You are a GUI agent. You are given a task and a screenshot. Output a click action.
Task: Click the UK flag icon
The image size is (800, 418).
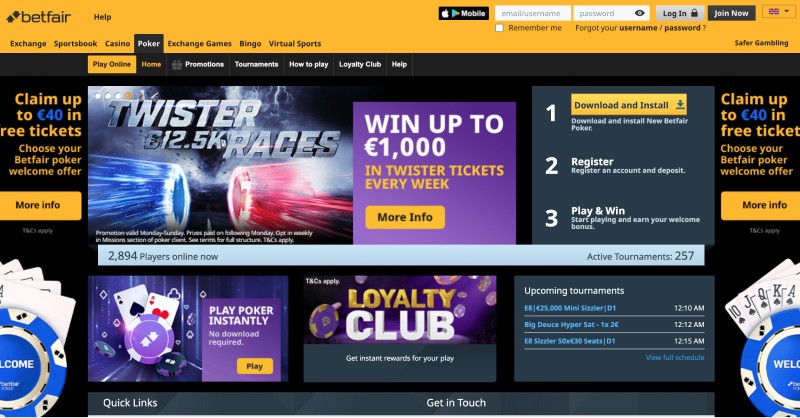coord(774,11)
